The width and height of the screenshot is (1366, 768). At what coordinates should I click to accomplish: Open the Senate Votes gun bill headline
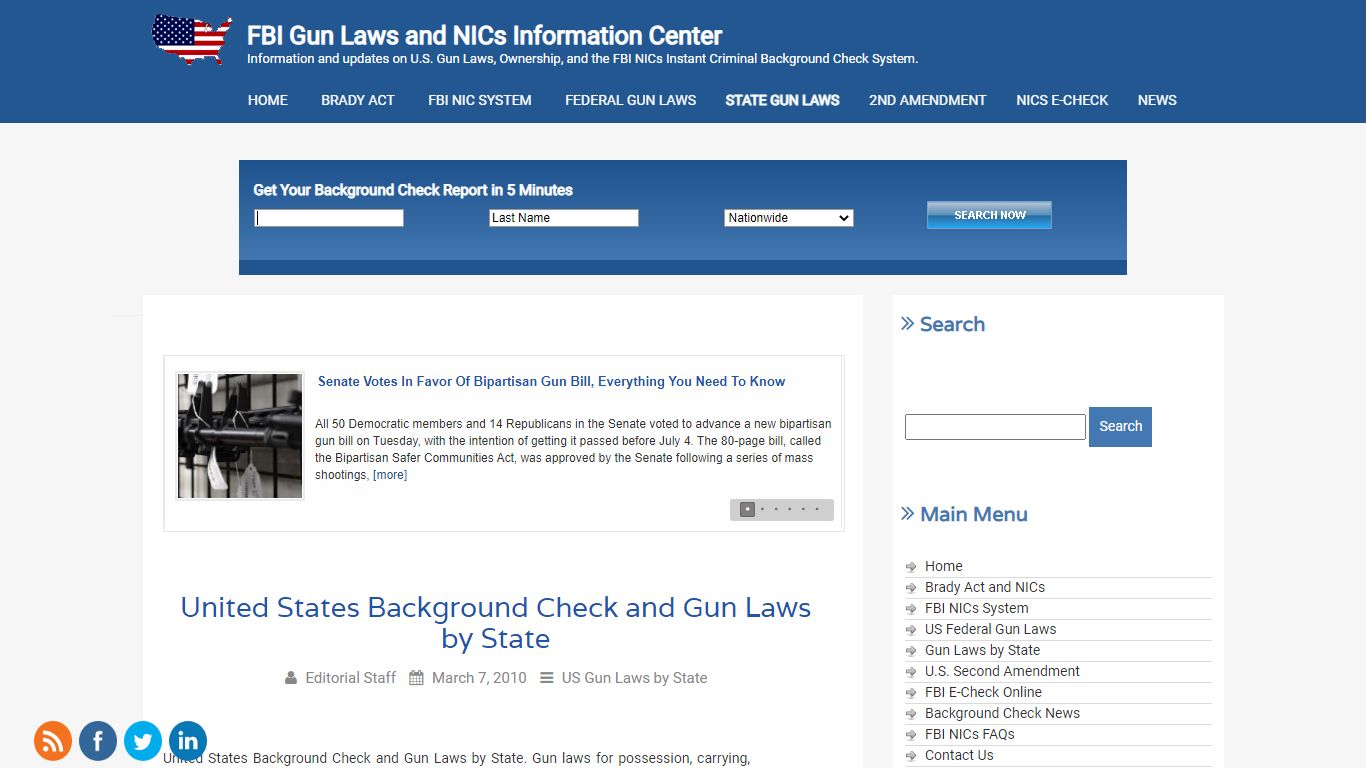pyautogui.click(x=551, y=381)
